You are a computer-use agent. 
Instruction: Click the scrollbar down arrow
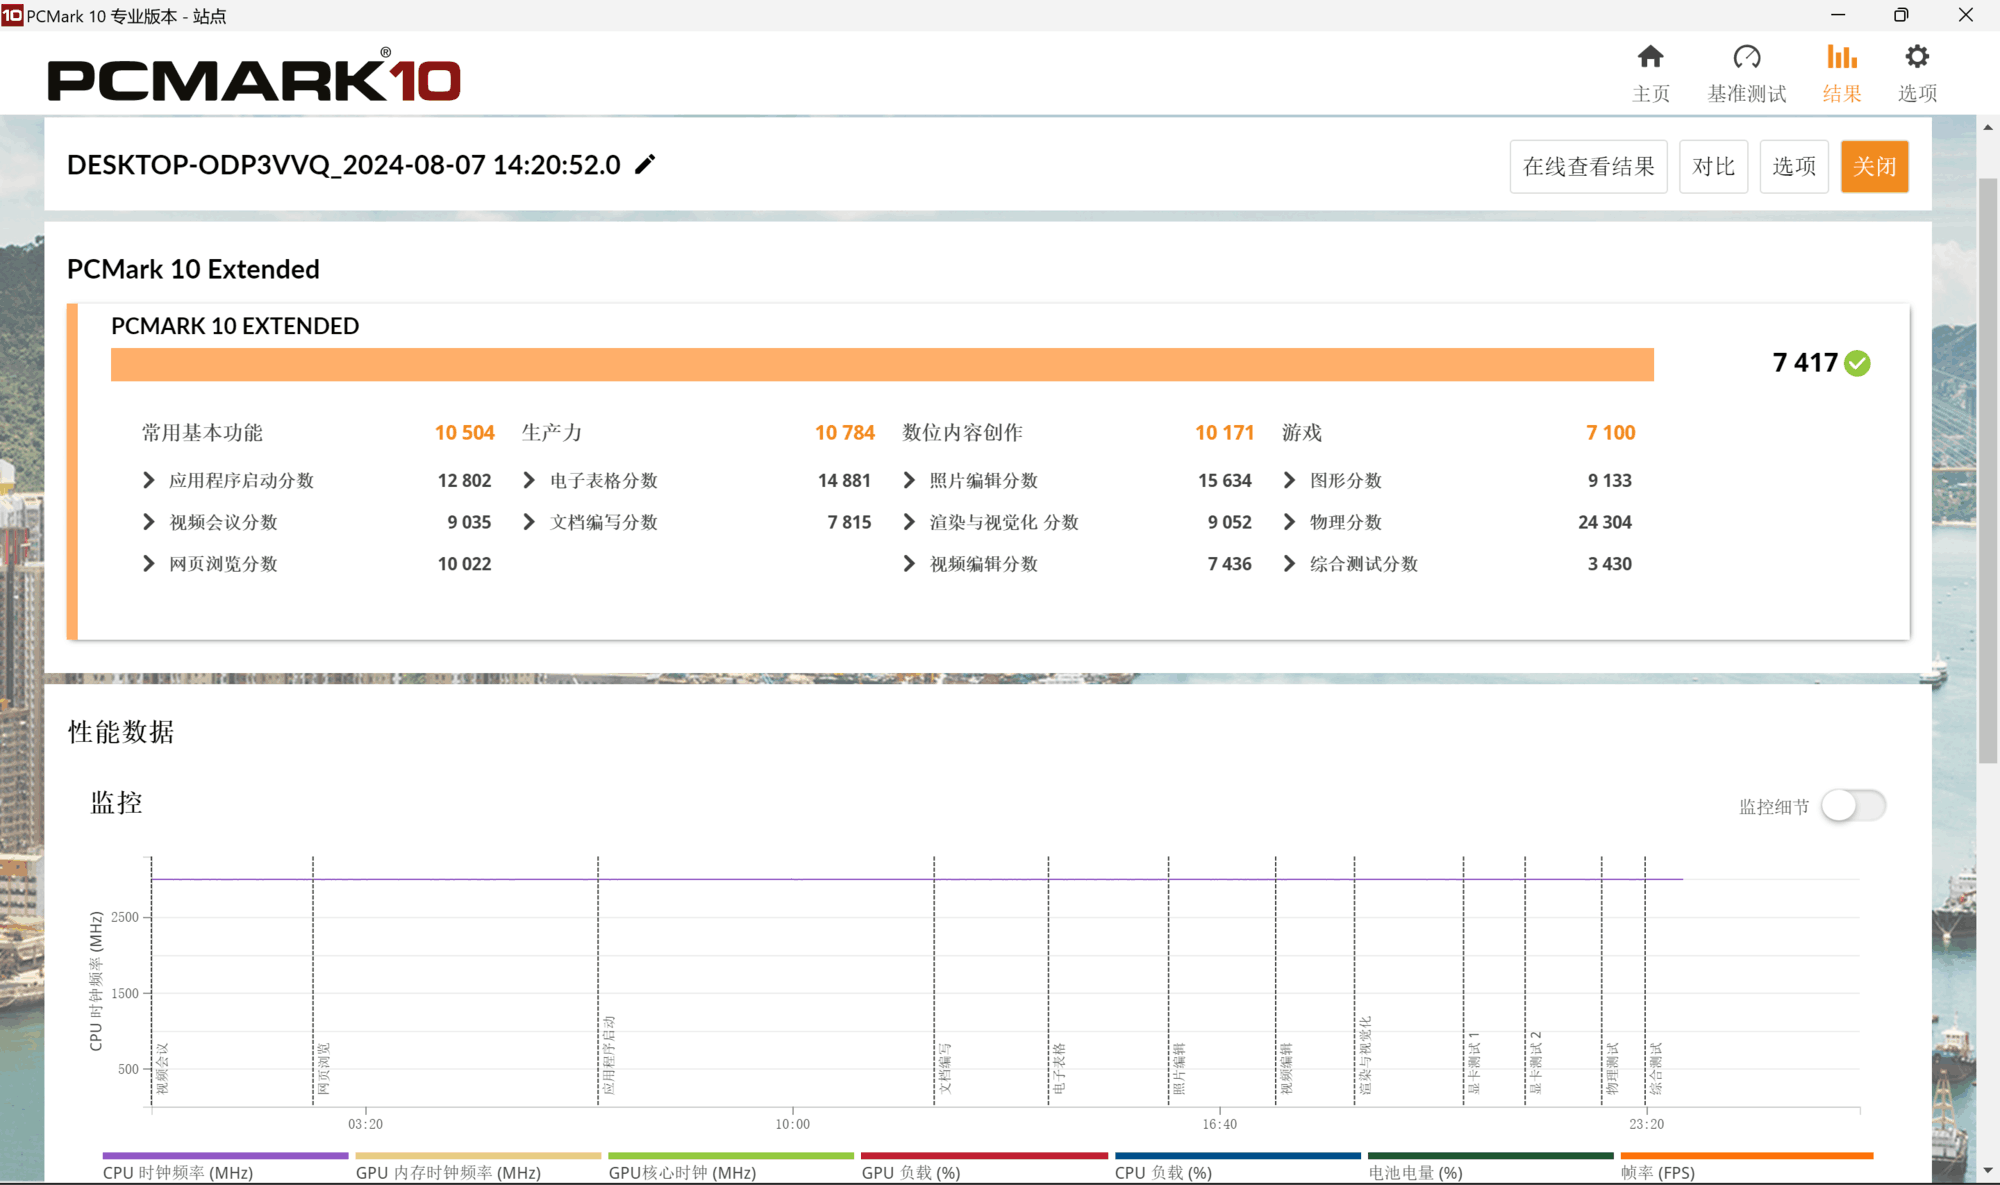(1988, 1170)
